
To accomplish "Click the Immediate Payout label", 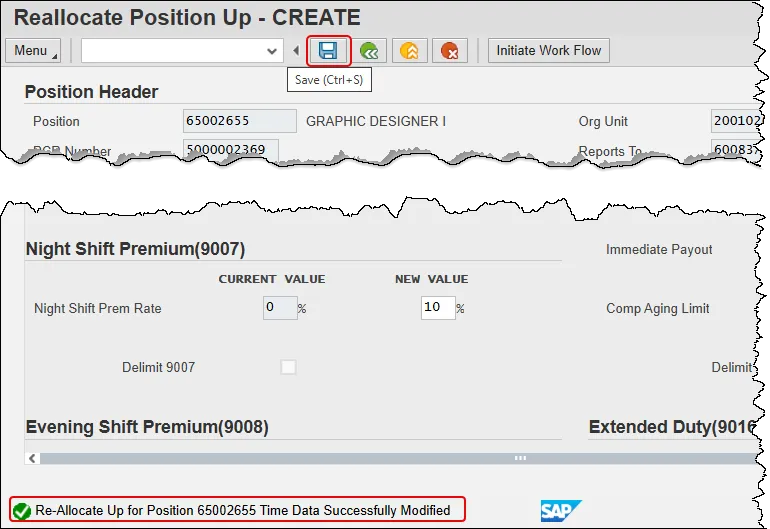I will [659, 250].
